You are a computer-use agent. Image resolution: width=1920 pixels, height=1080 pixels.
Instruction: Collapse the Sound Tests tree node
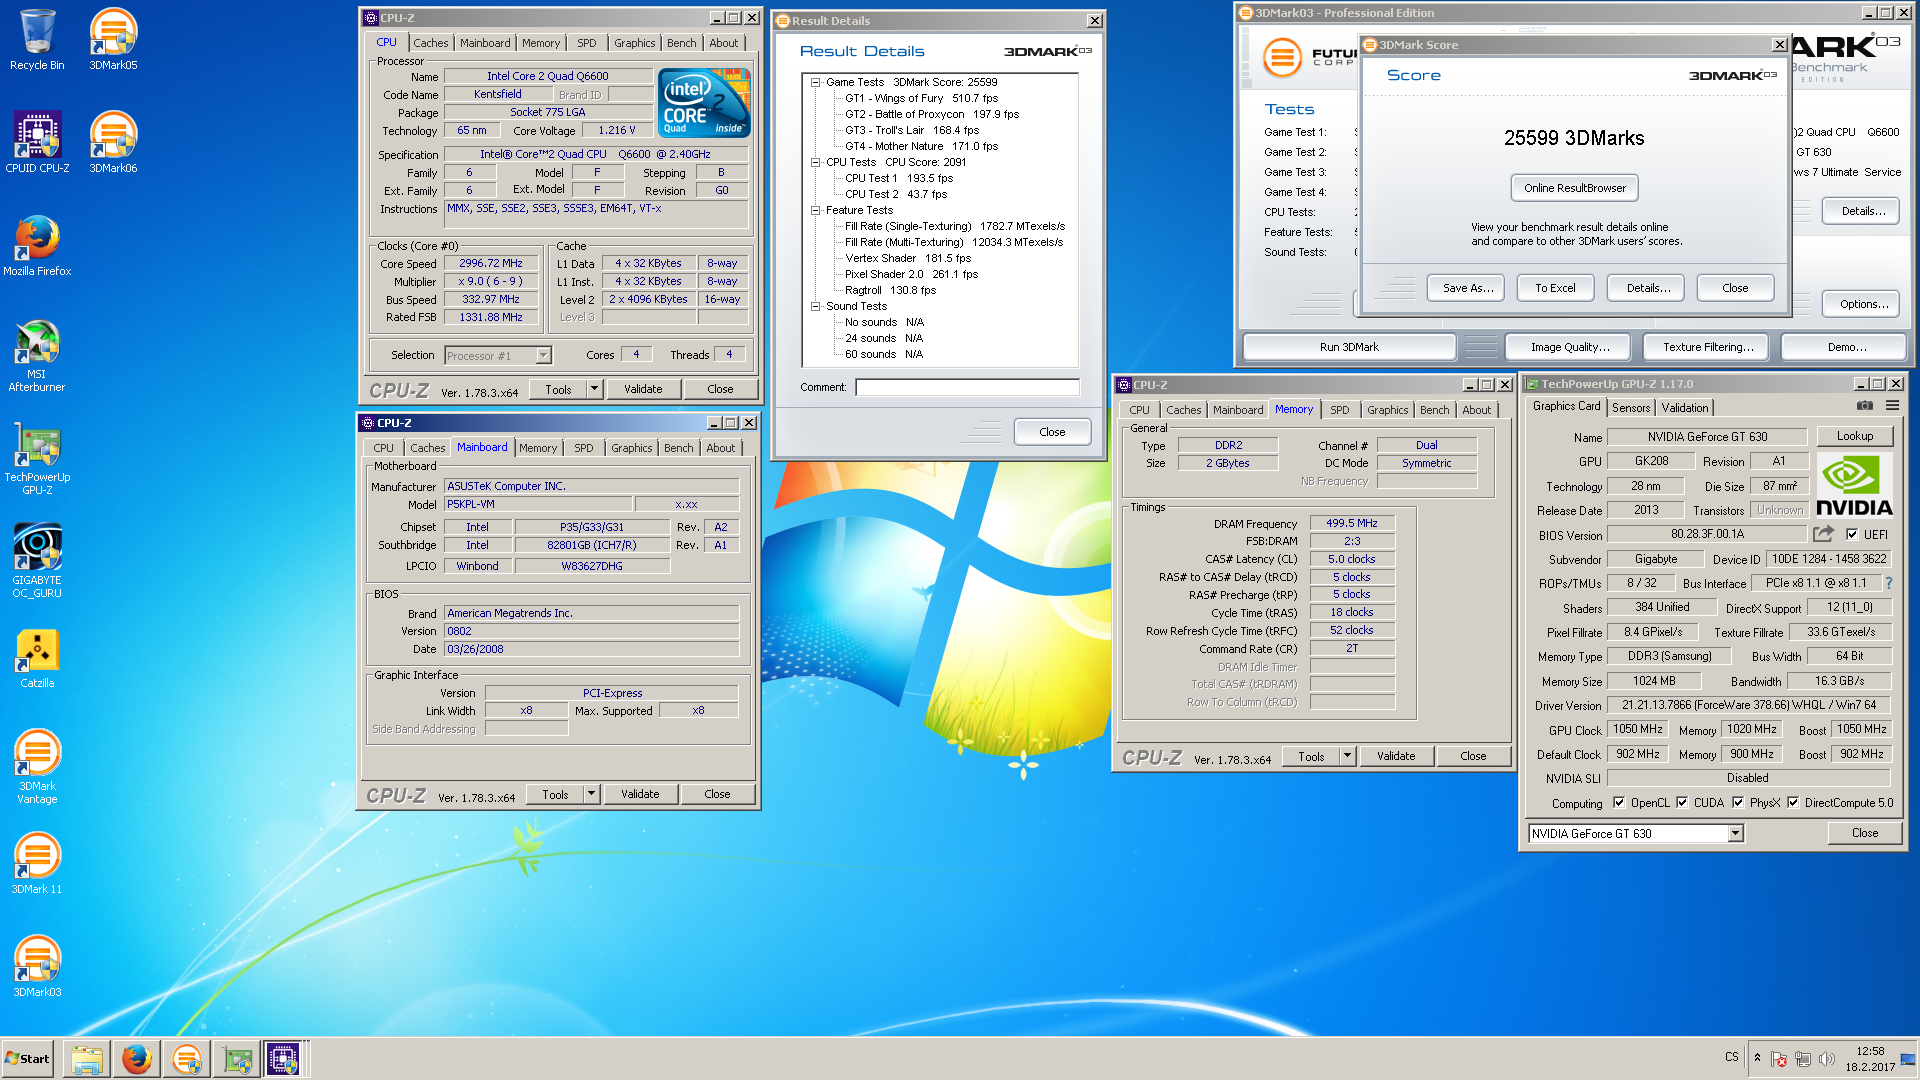coord(816,306)
